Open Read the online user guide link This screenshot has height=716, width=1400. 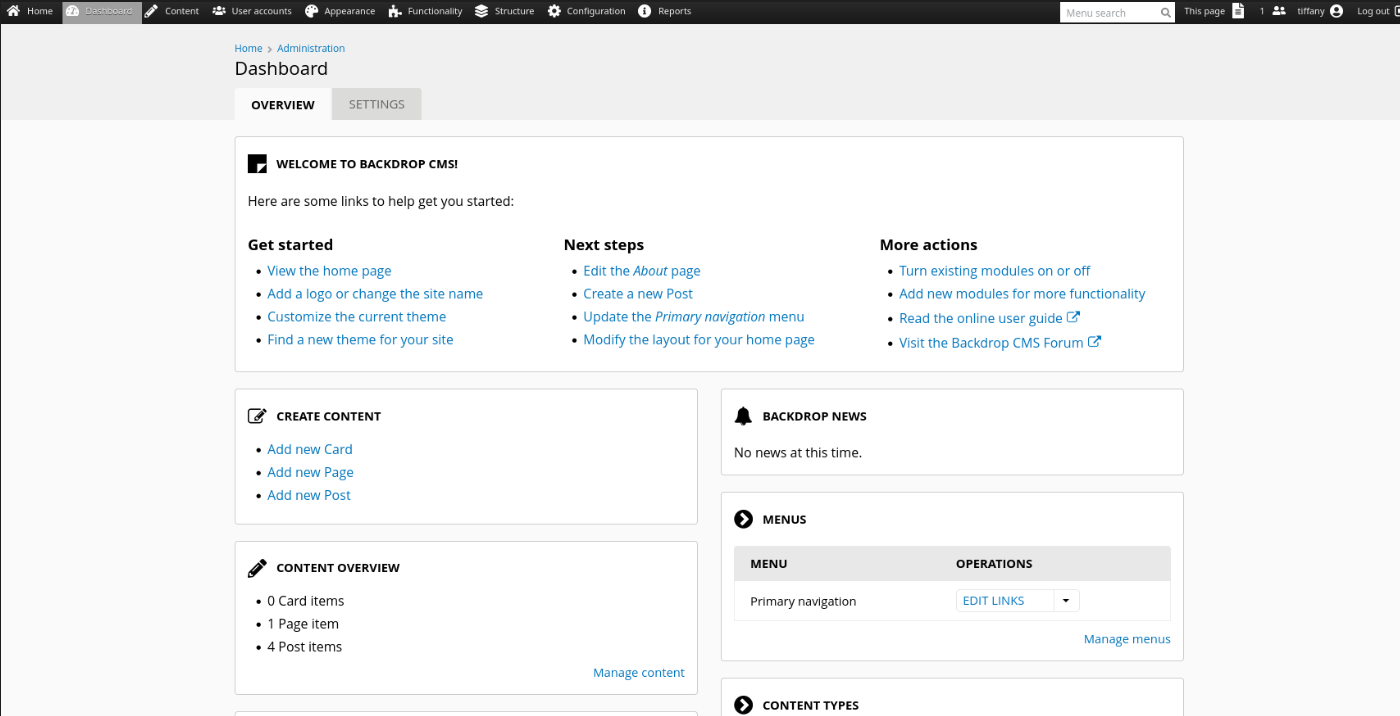tap(980, 318)
